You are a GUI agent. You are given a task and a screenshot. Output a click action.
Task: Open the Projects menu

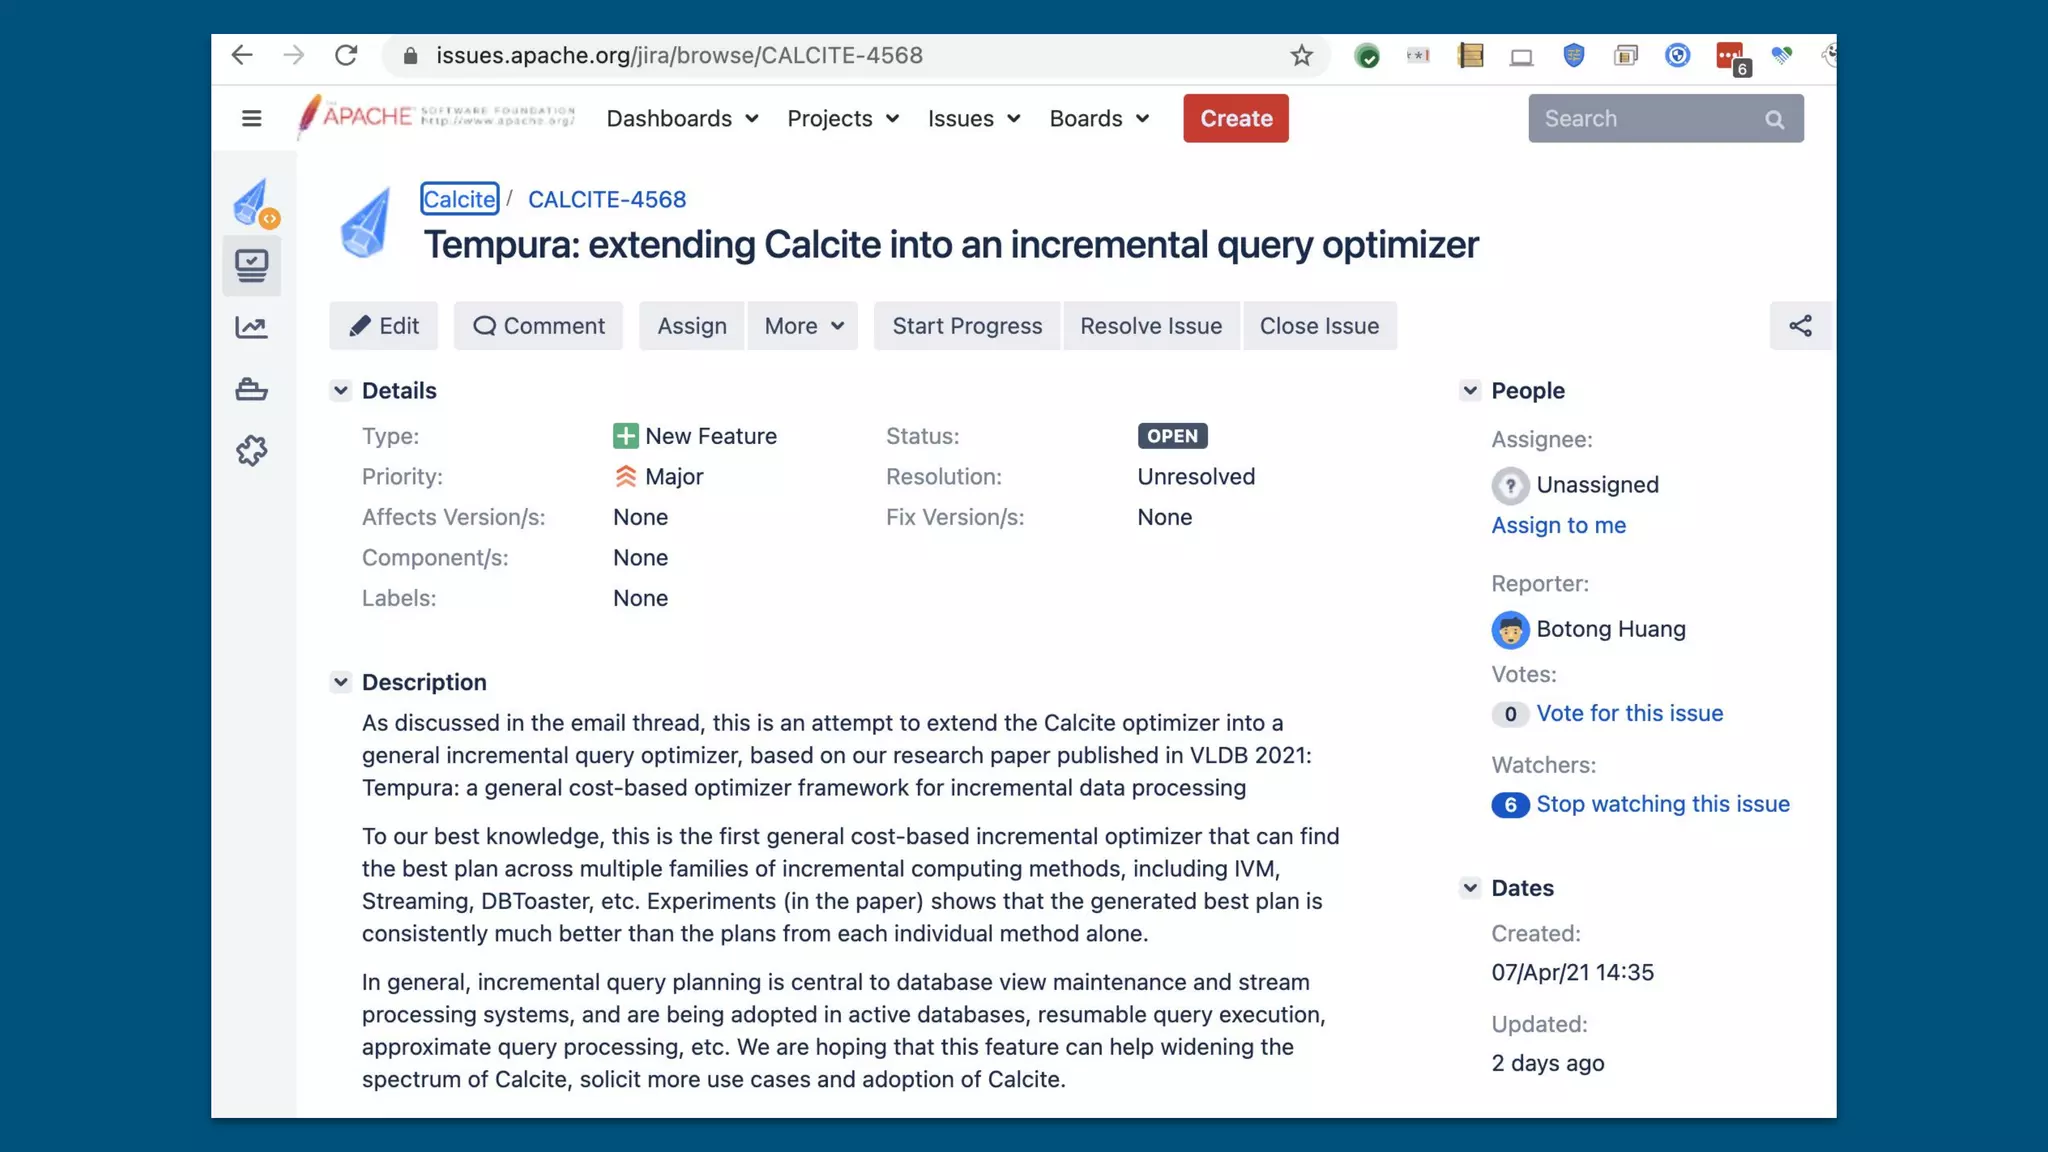pyautogui.click(x=843, y=118)
